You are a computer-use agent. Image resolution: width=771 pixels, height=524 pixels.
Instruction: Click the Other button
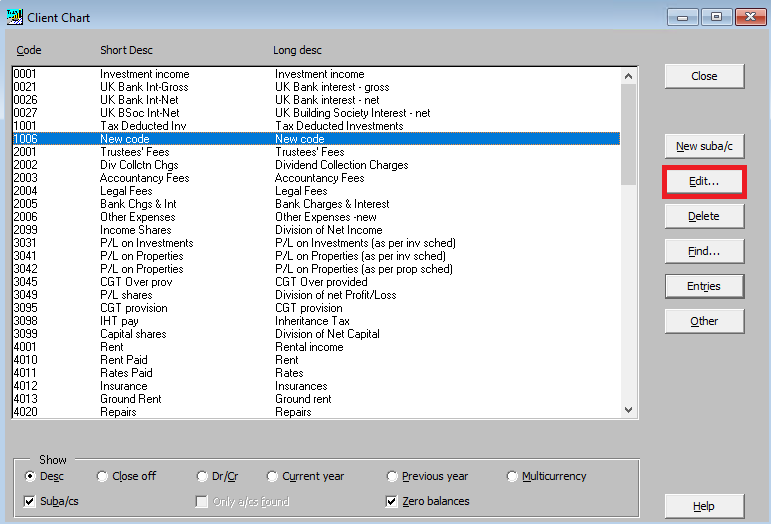click(x=704, y=321)
